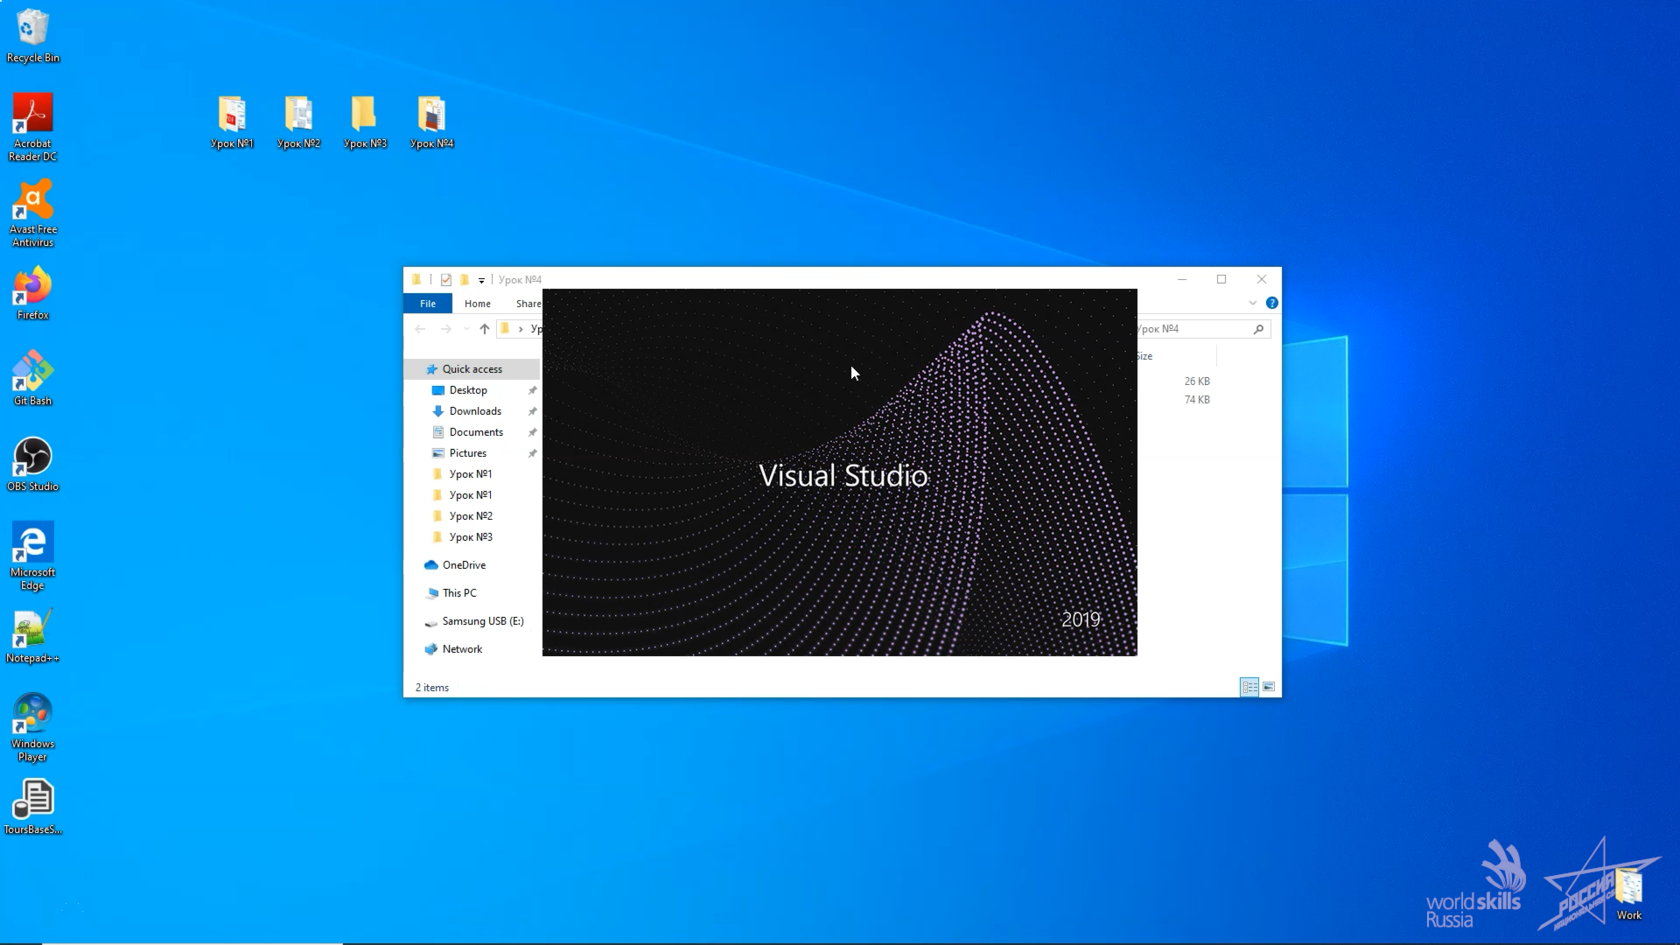The width and height of the screenshot is (1680, 945).
Task: Select the Acrobat Reader DC shortcut
Action: click(32, 127)
